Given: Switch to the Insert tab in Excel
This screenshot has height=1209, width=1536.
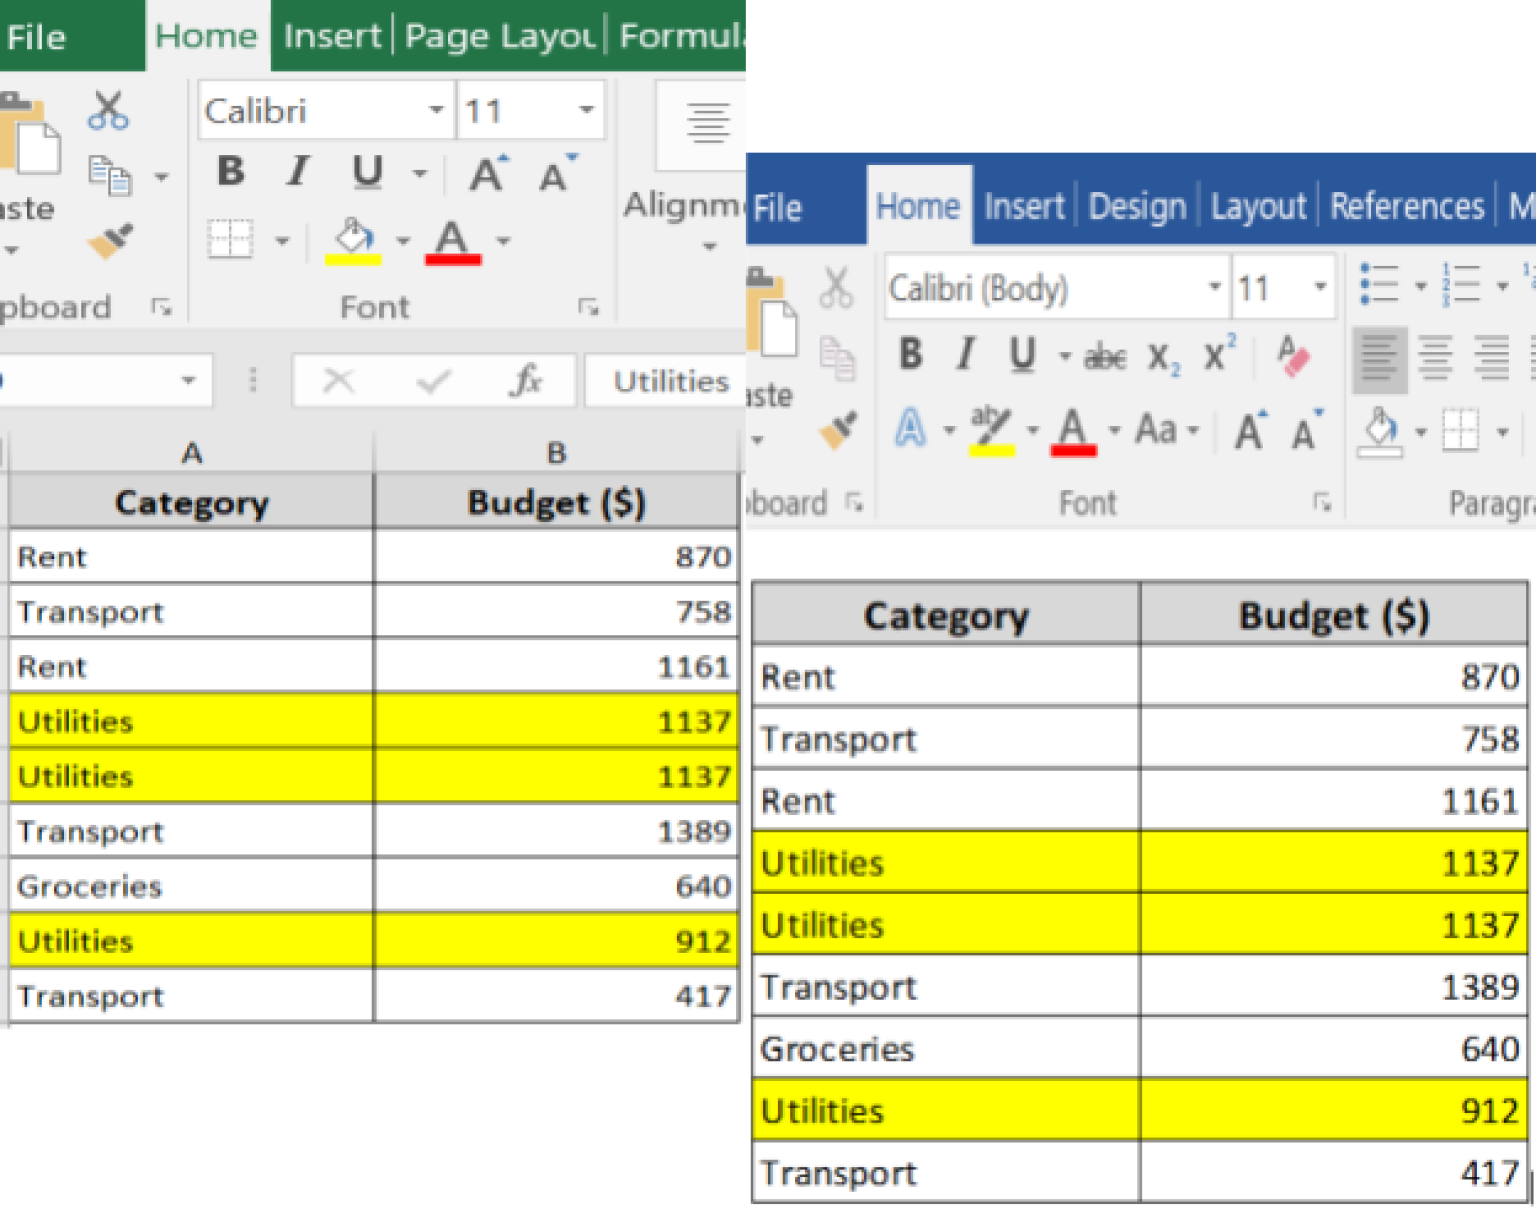Looking at the screenshot, I should (x=331, y=35).
